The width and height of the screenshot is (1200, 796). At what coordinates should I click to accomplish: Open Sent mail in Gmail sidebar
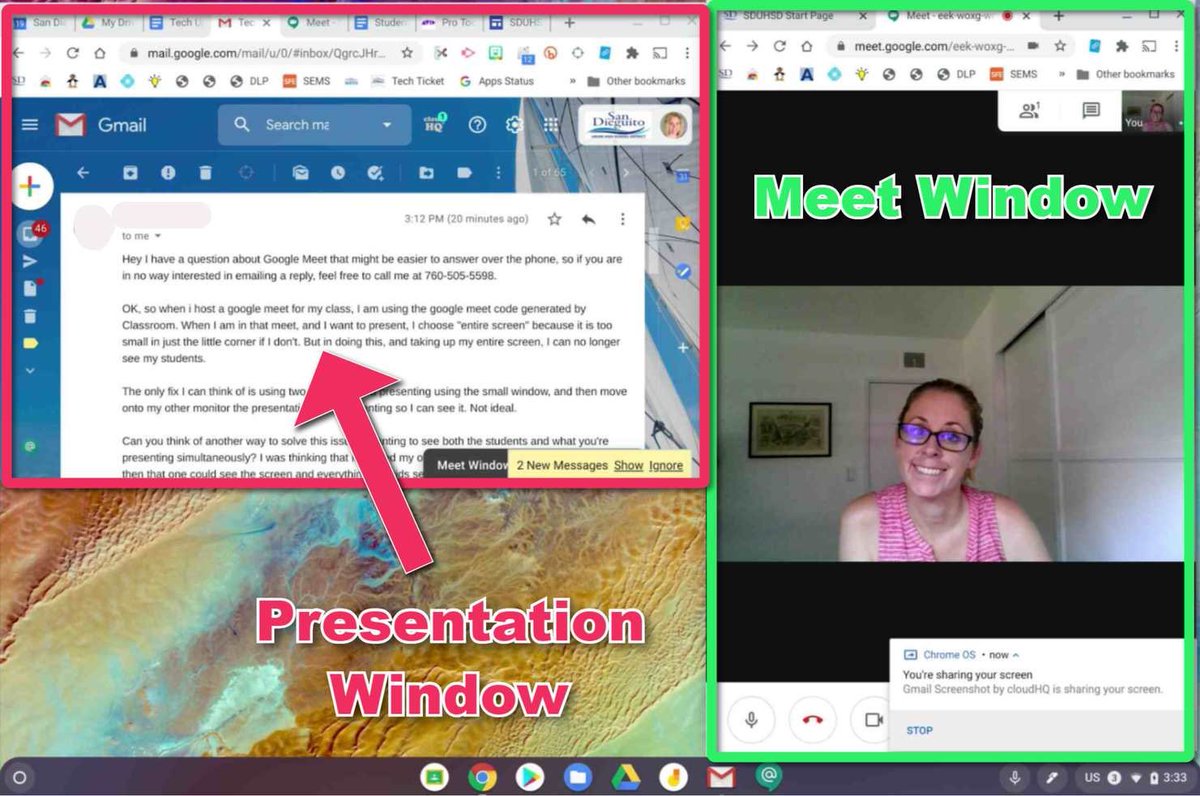click(x=30, y=261)
